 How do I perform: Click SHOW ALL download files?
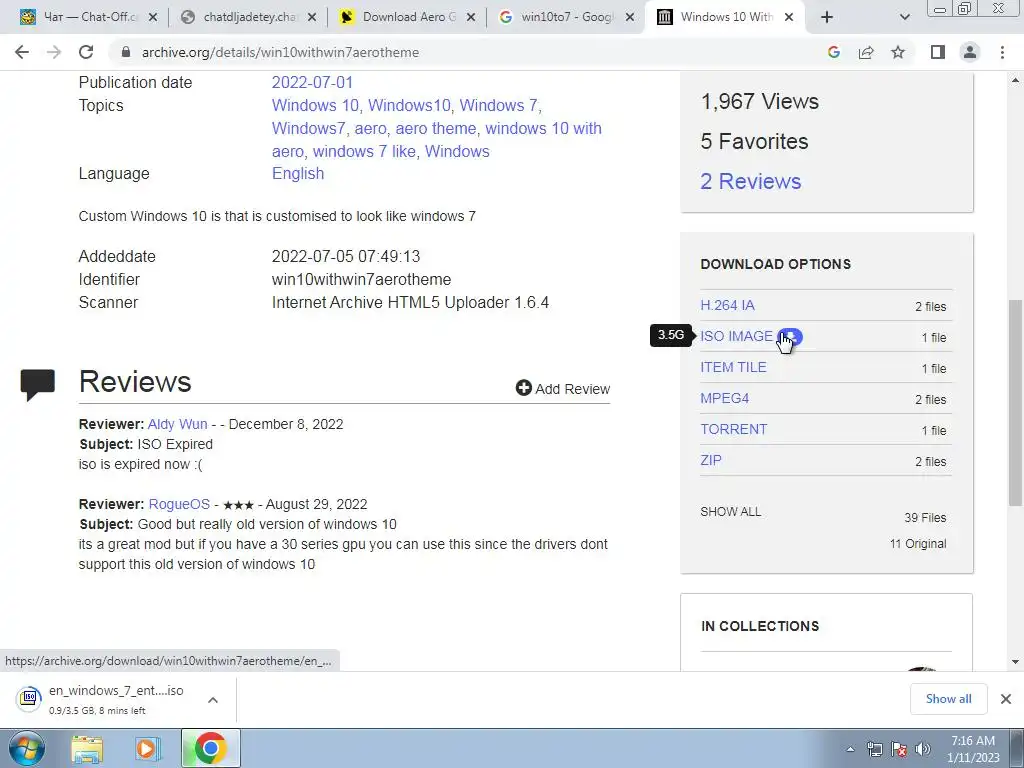pyautogui.click(x=731, y=512)
